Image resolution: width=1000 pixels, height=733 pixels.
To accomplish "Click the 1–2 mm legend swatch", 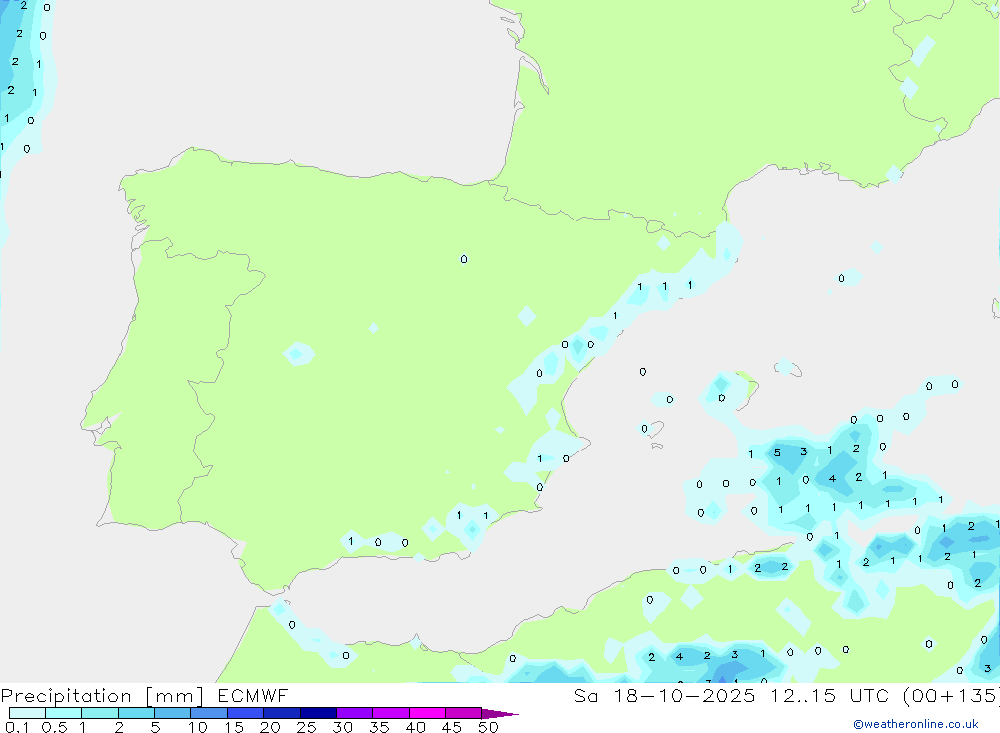I will click(x=100, y=713).
